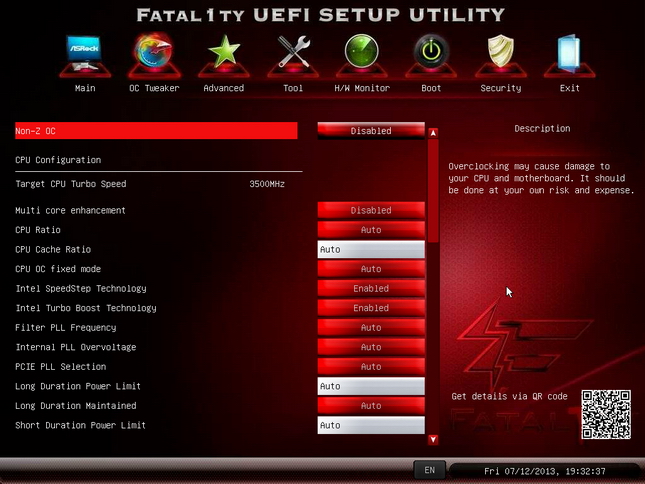
Task: Select the PCIE PLL Selection label
Action: [61, 366]
